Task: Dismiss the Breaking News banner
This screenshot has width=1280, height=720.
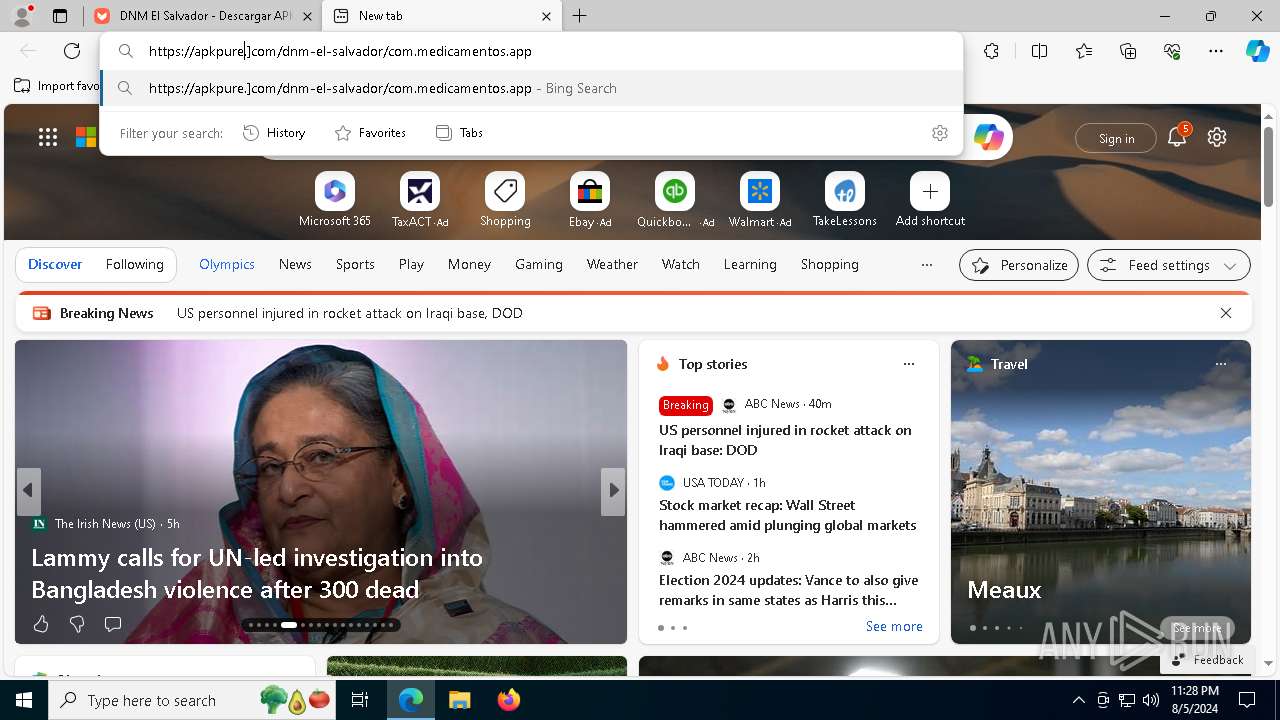Action: pyautogui.click(x=1225, y=313)
